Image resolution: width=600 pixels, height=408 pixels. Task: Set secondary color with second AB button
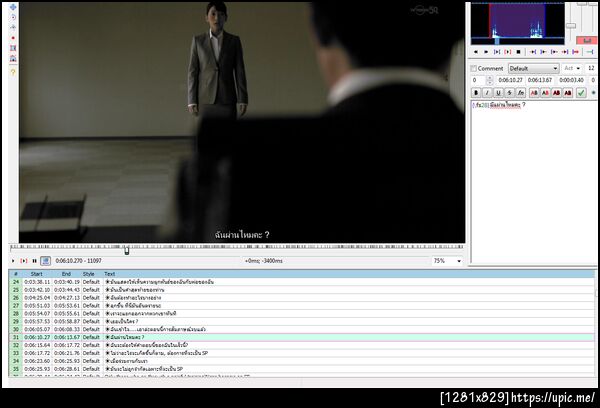[x=545, y=93]
